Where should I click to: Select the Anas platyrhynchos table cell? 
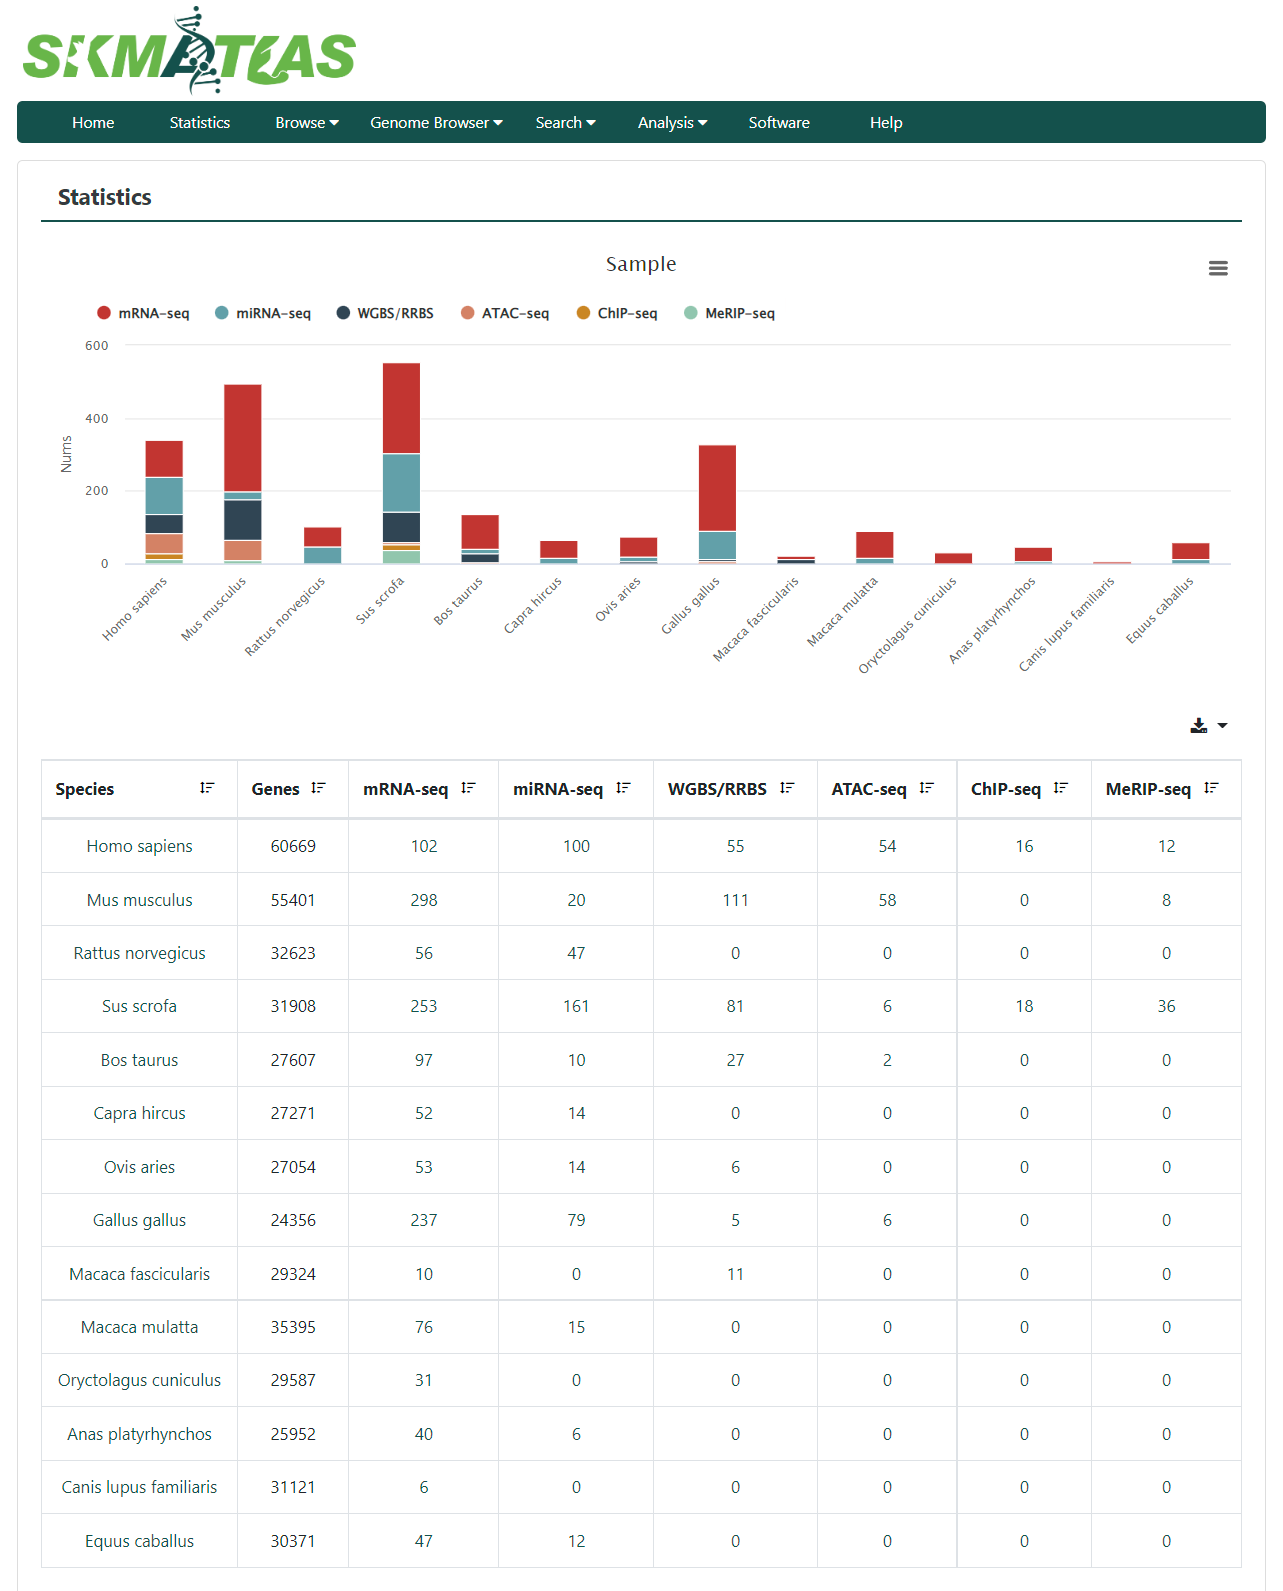coord(139,1434)
